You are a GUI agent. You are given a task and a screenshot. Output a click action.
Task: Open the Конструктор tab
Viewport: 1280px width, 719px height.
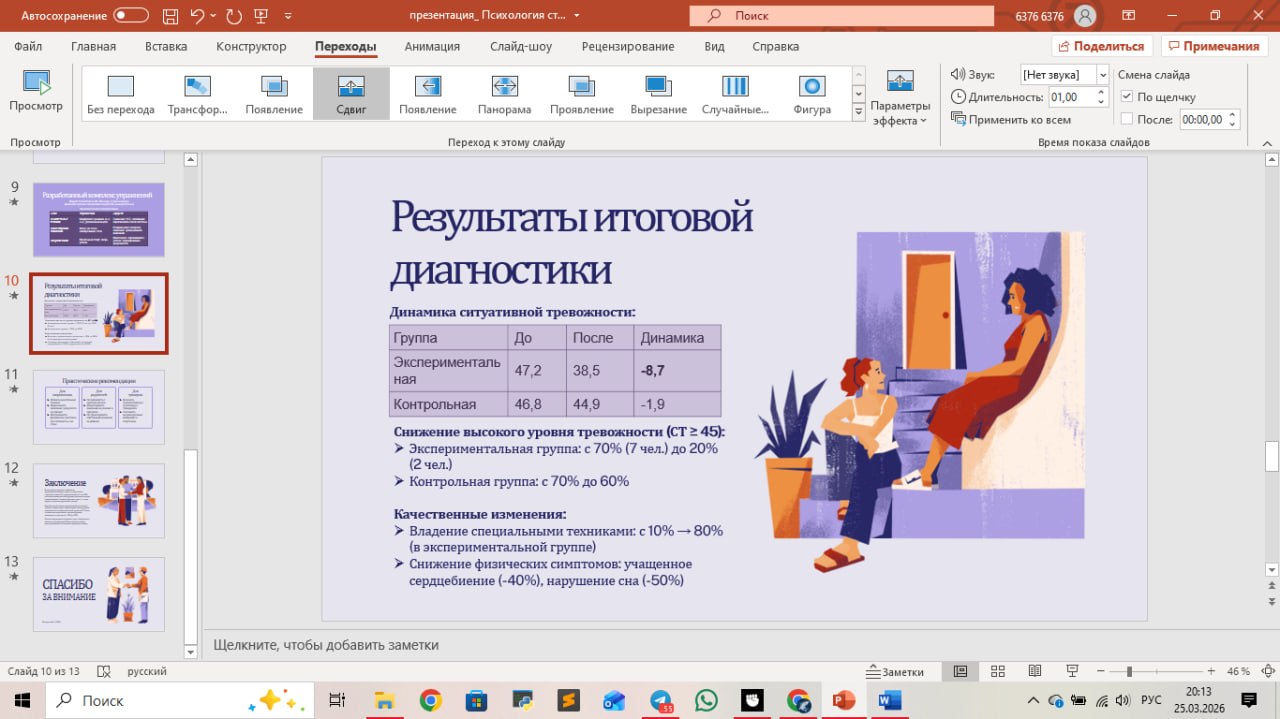click(251, 46)
